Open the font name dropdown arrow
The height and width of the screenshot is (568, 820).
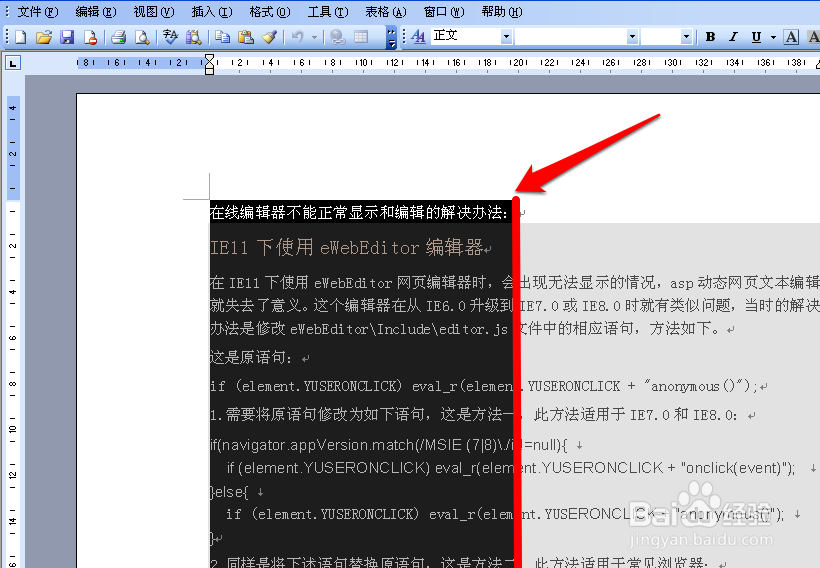coord(632,37)
